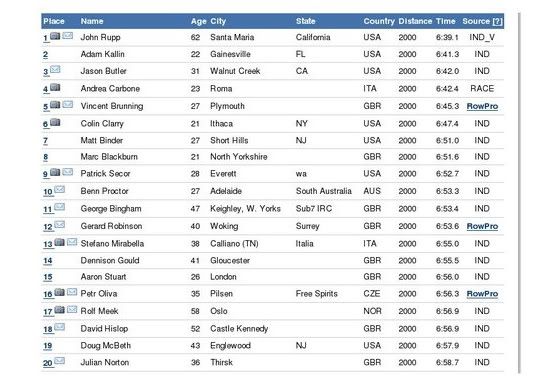Viewport: 534px width, 384px height.
Task: Click the Time column header
Action: tap(445, 21)
